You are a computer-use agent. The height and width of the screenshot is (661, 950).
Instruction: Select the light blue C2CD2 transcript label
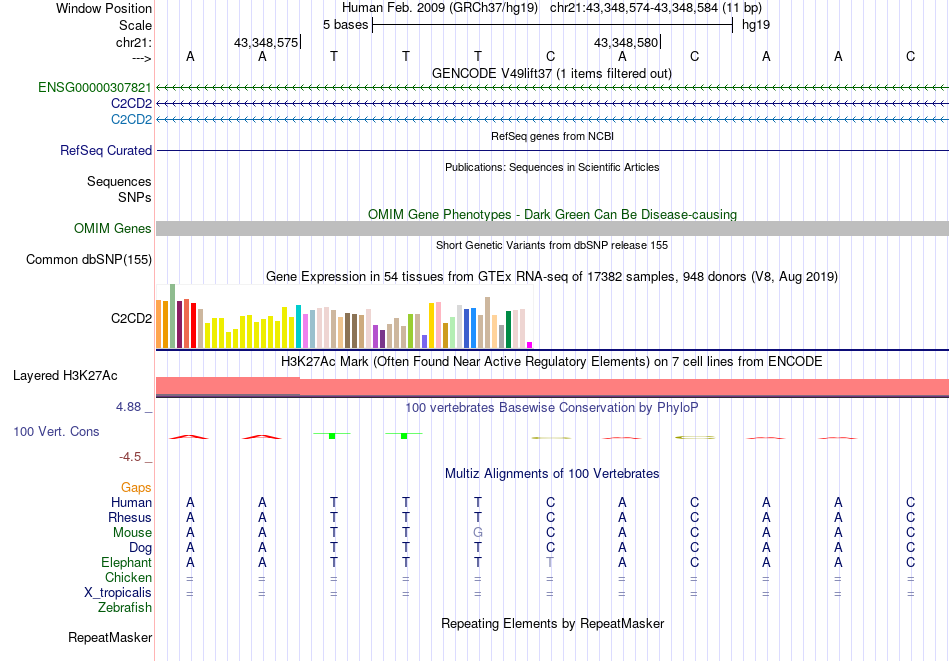click(131, 119)
